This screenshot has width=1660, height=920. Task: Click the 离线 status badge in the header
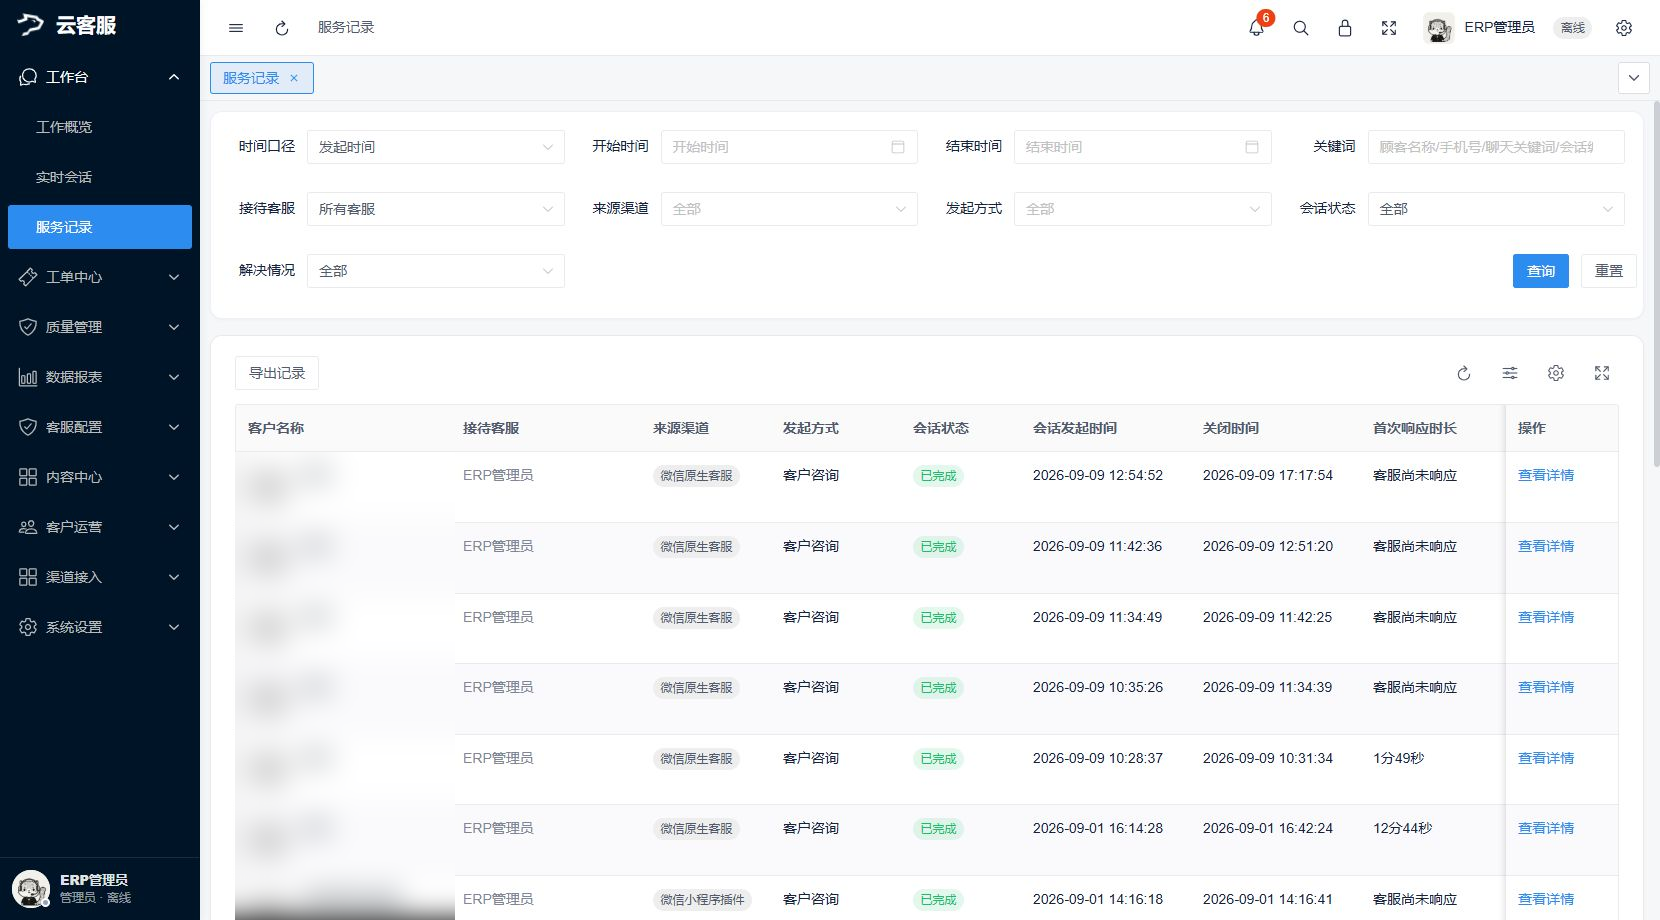tap(1573, 28)
